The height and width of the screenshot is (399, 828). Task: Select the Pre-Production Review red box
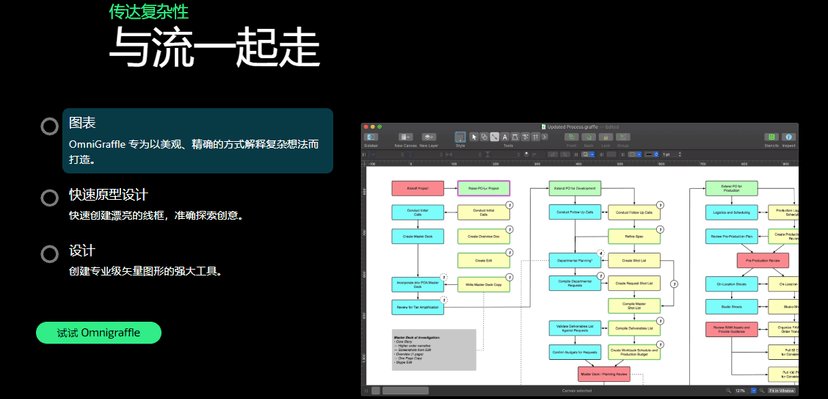763,260
